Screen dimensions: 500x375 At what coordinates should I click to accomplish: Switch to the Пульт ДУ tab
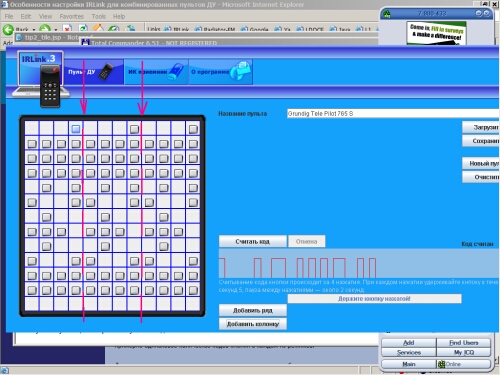click(x=93, y=72)
